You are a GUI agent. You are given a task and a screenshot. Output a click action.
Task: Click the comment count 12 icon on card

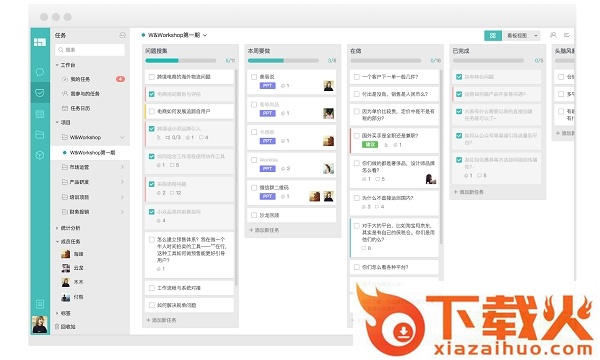tap(173, 193)
